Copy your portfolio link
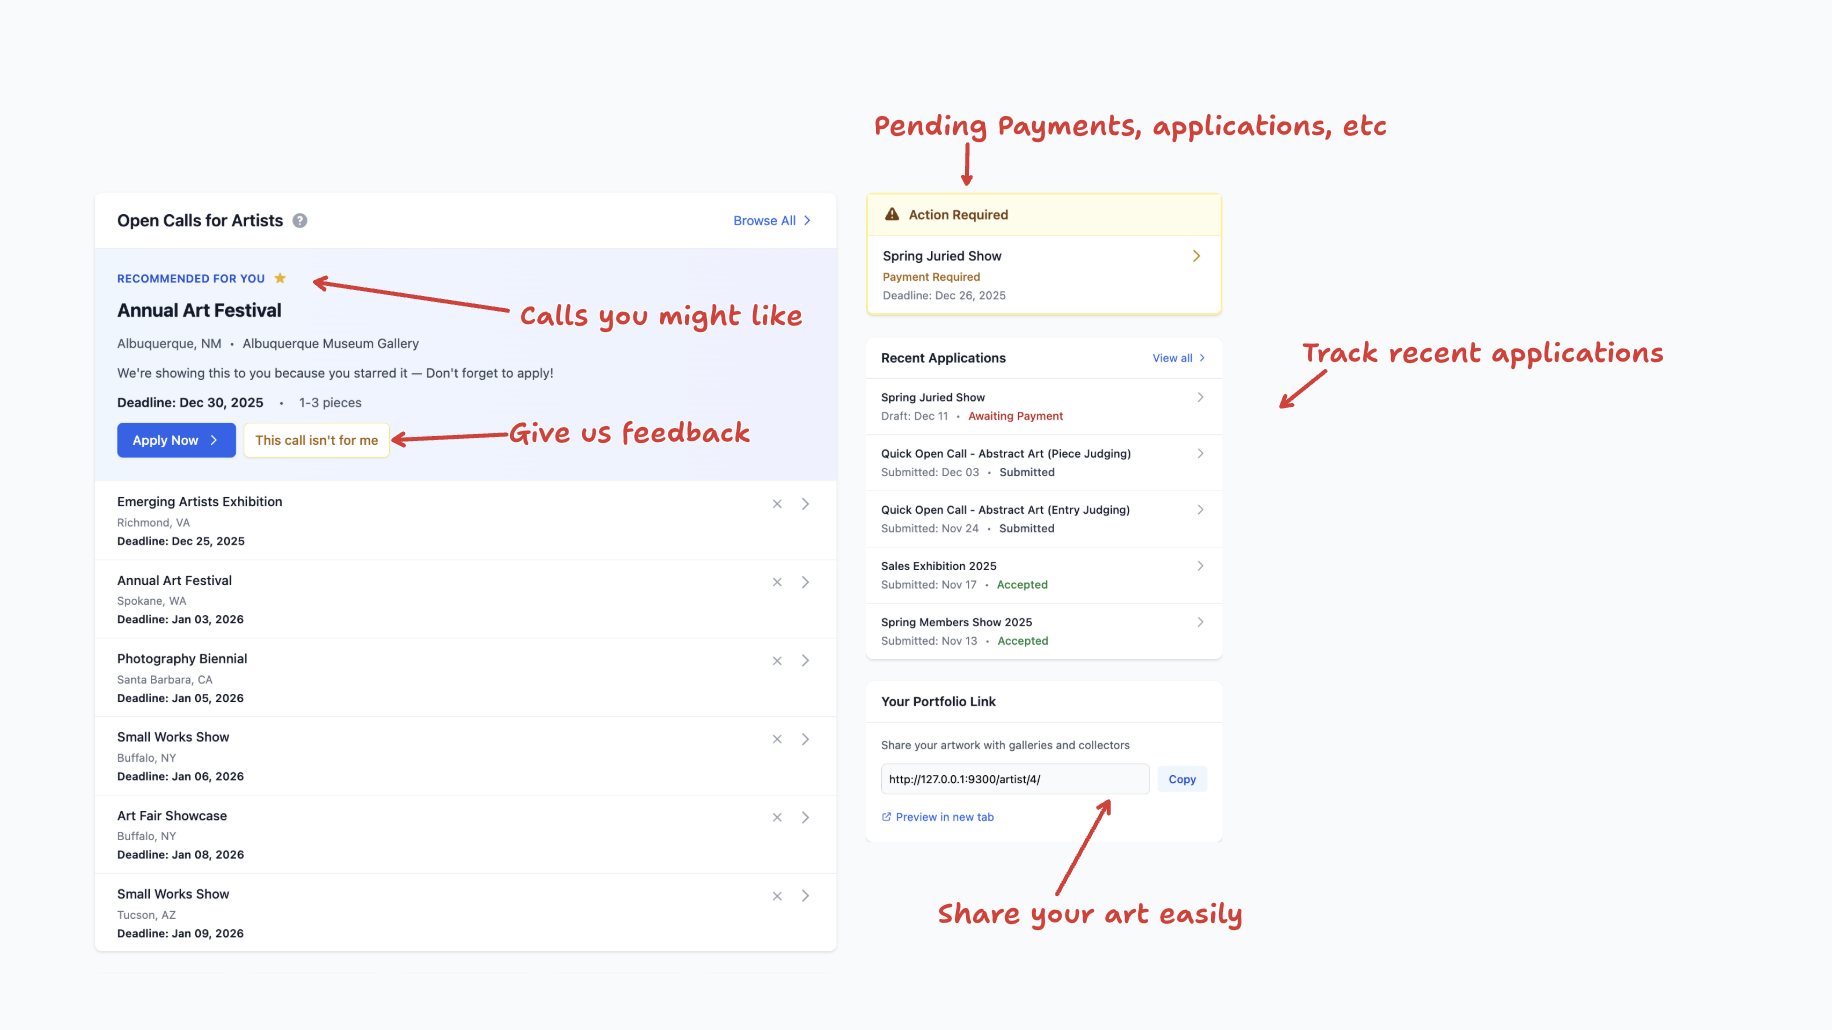This screenshot has height=1030, width=1832. [1182, 778]
